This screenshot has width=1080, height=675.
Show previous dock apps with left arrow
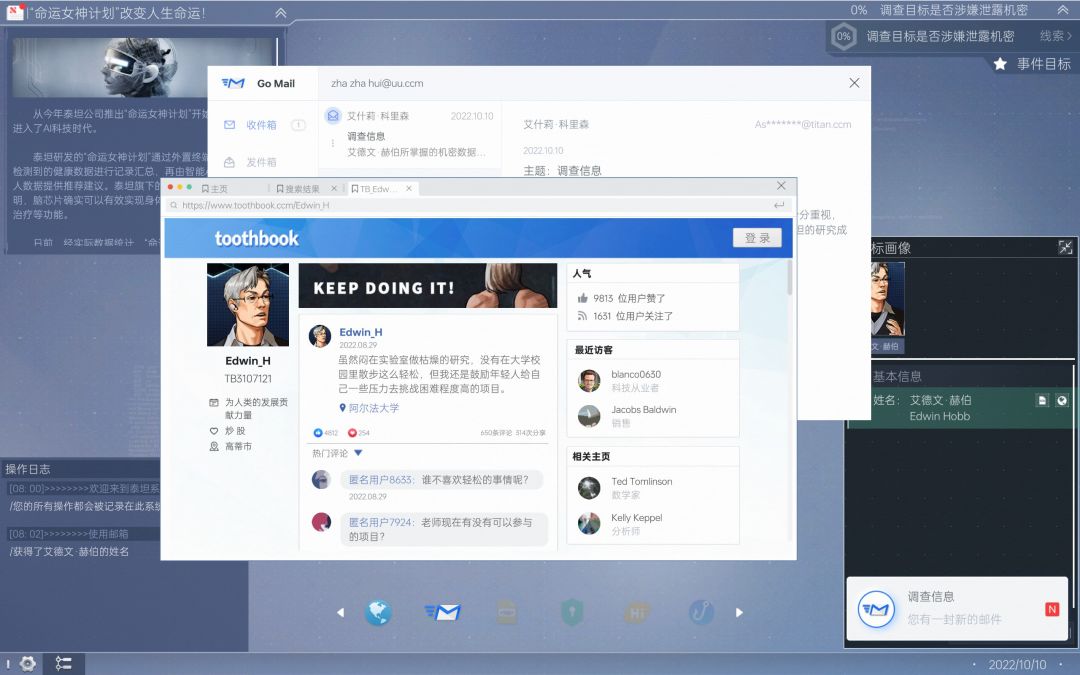click(x=340, y=612)
